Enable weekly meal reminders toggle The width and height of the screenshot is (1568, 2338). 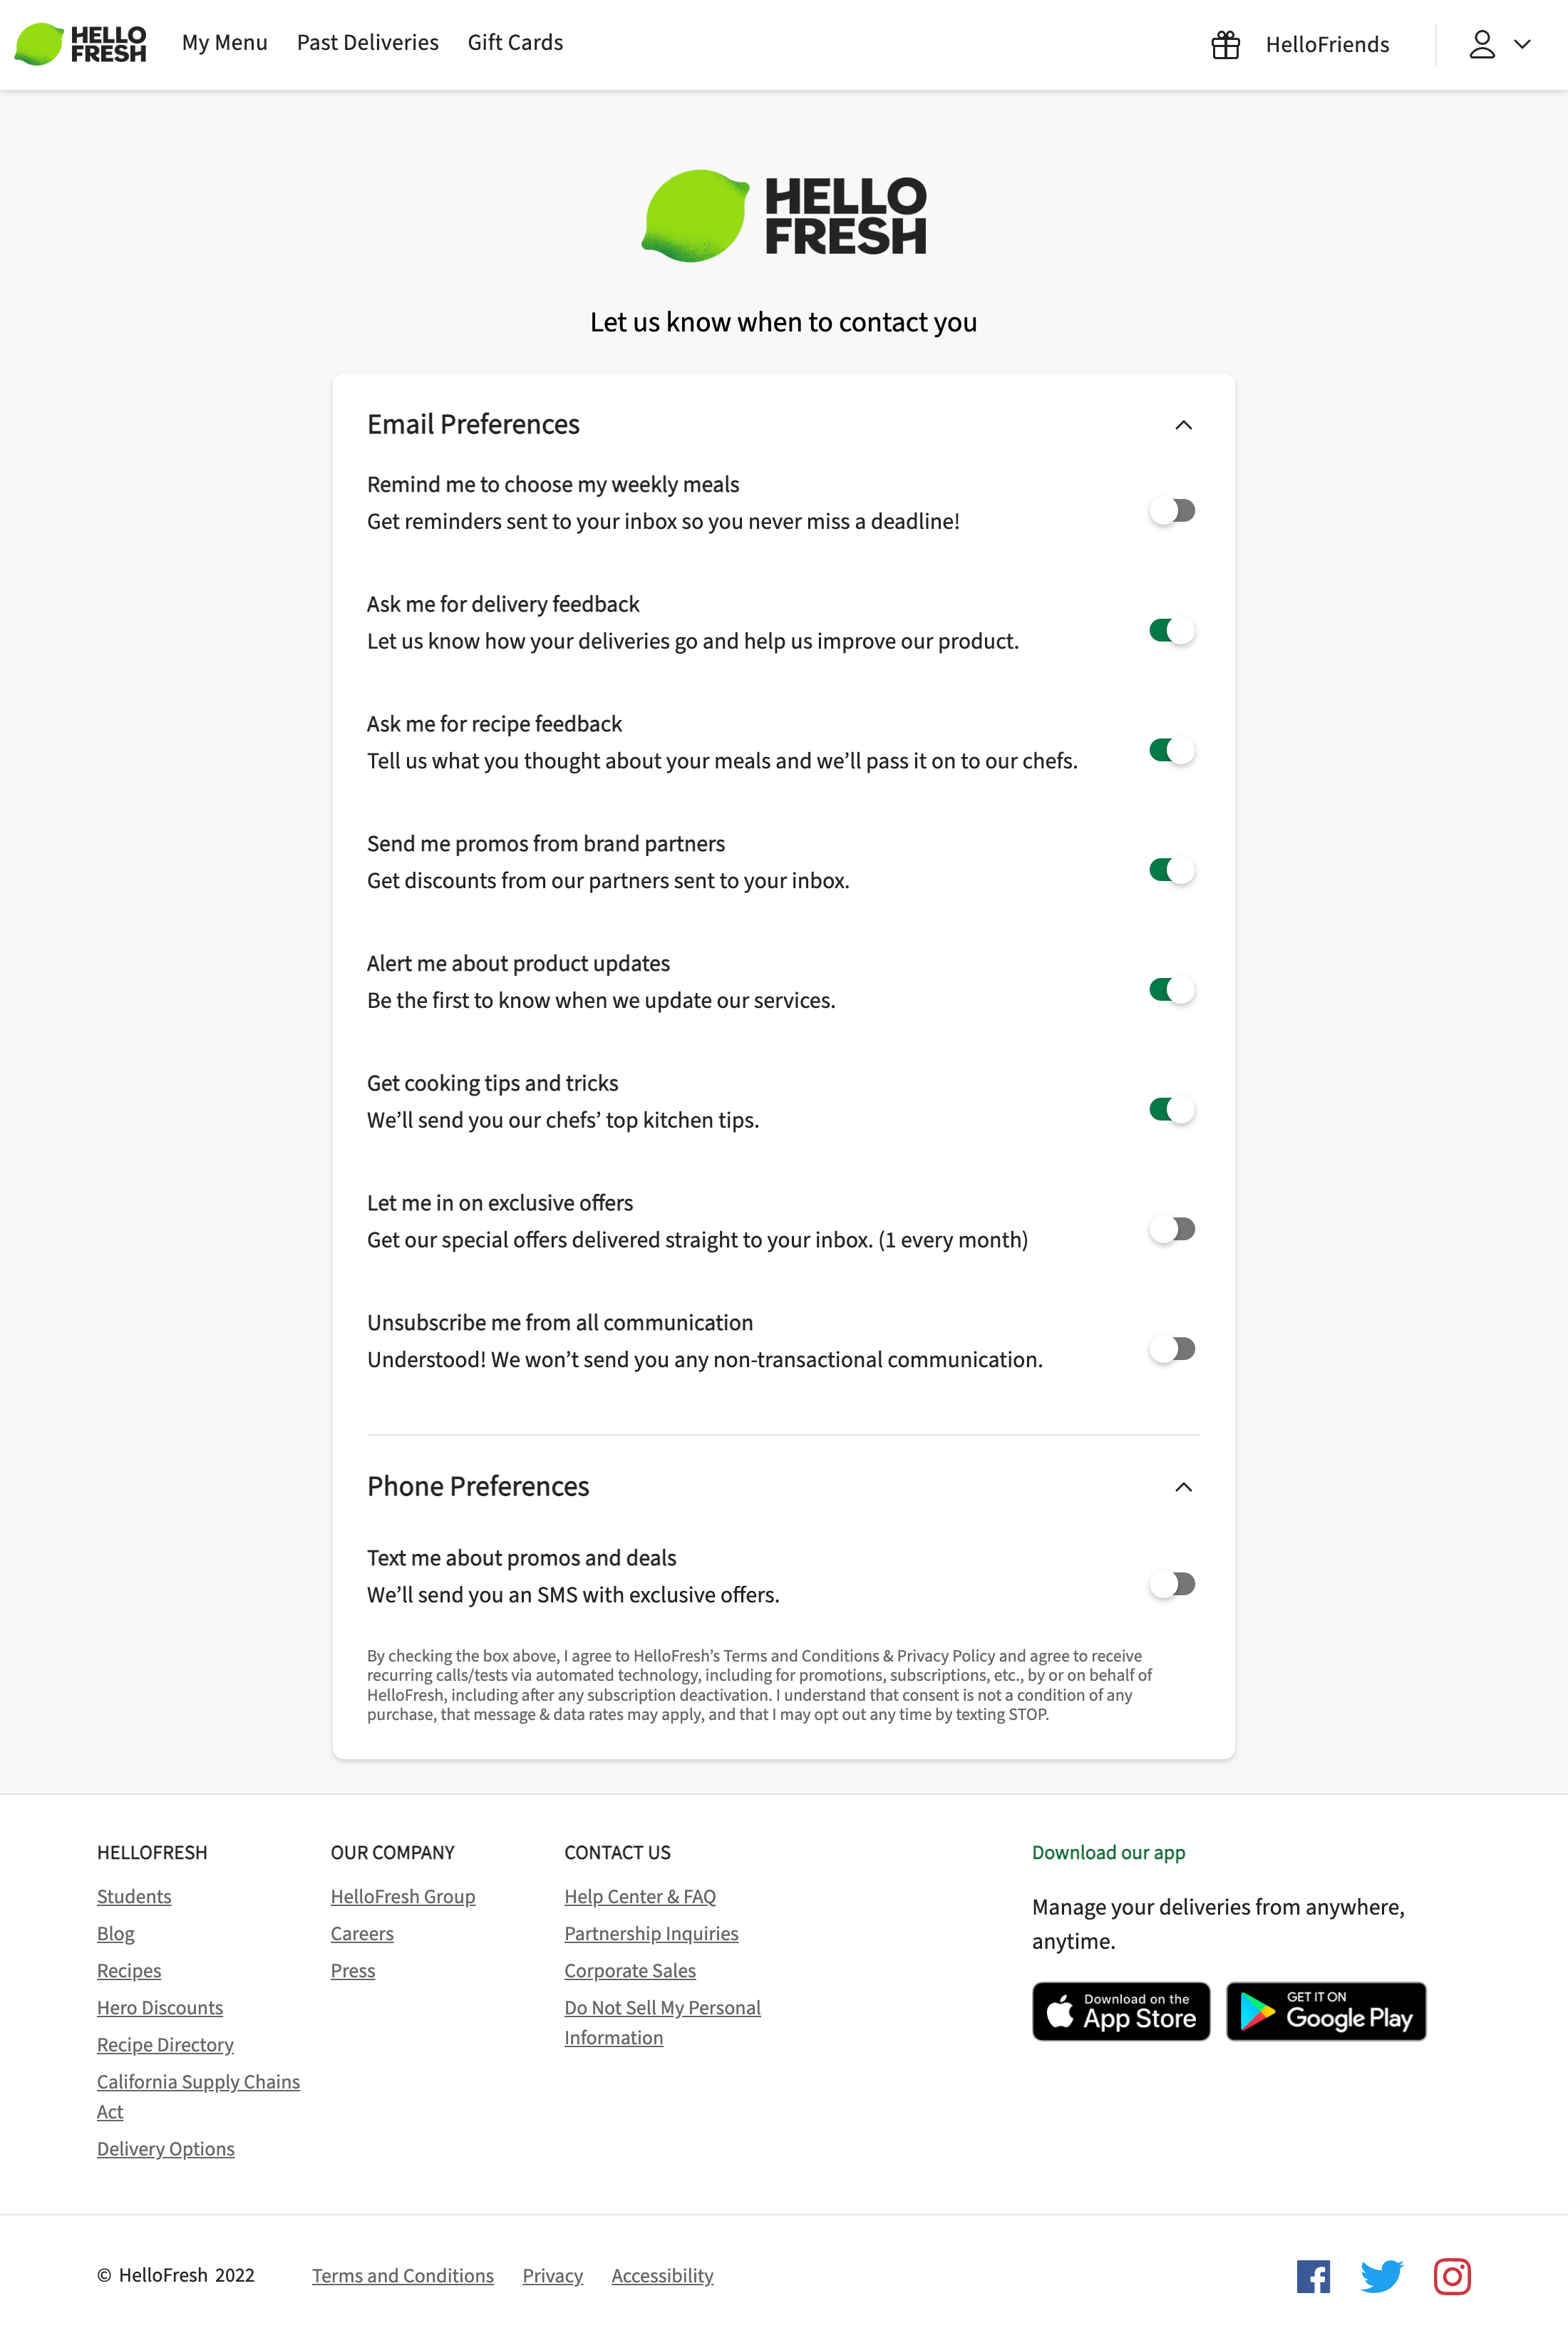tap(1173, 510)
